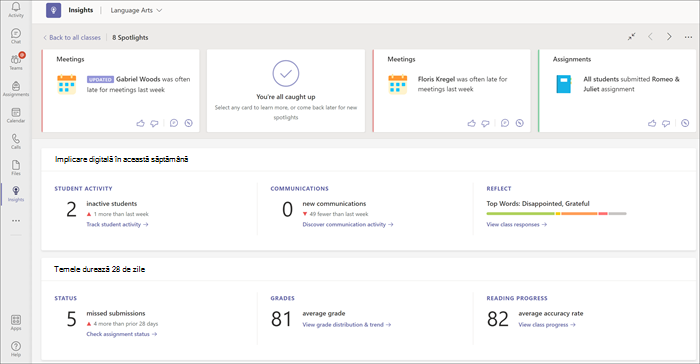Image resolution: width=700 pixels, height=364 pixels.
Task: Open Assignments in the left sidebar
Action: [x=16, y=89]
